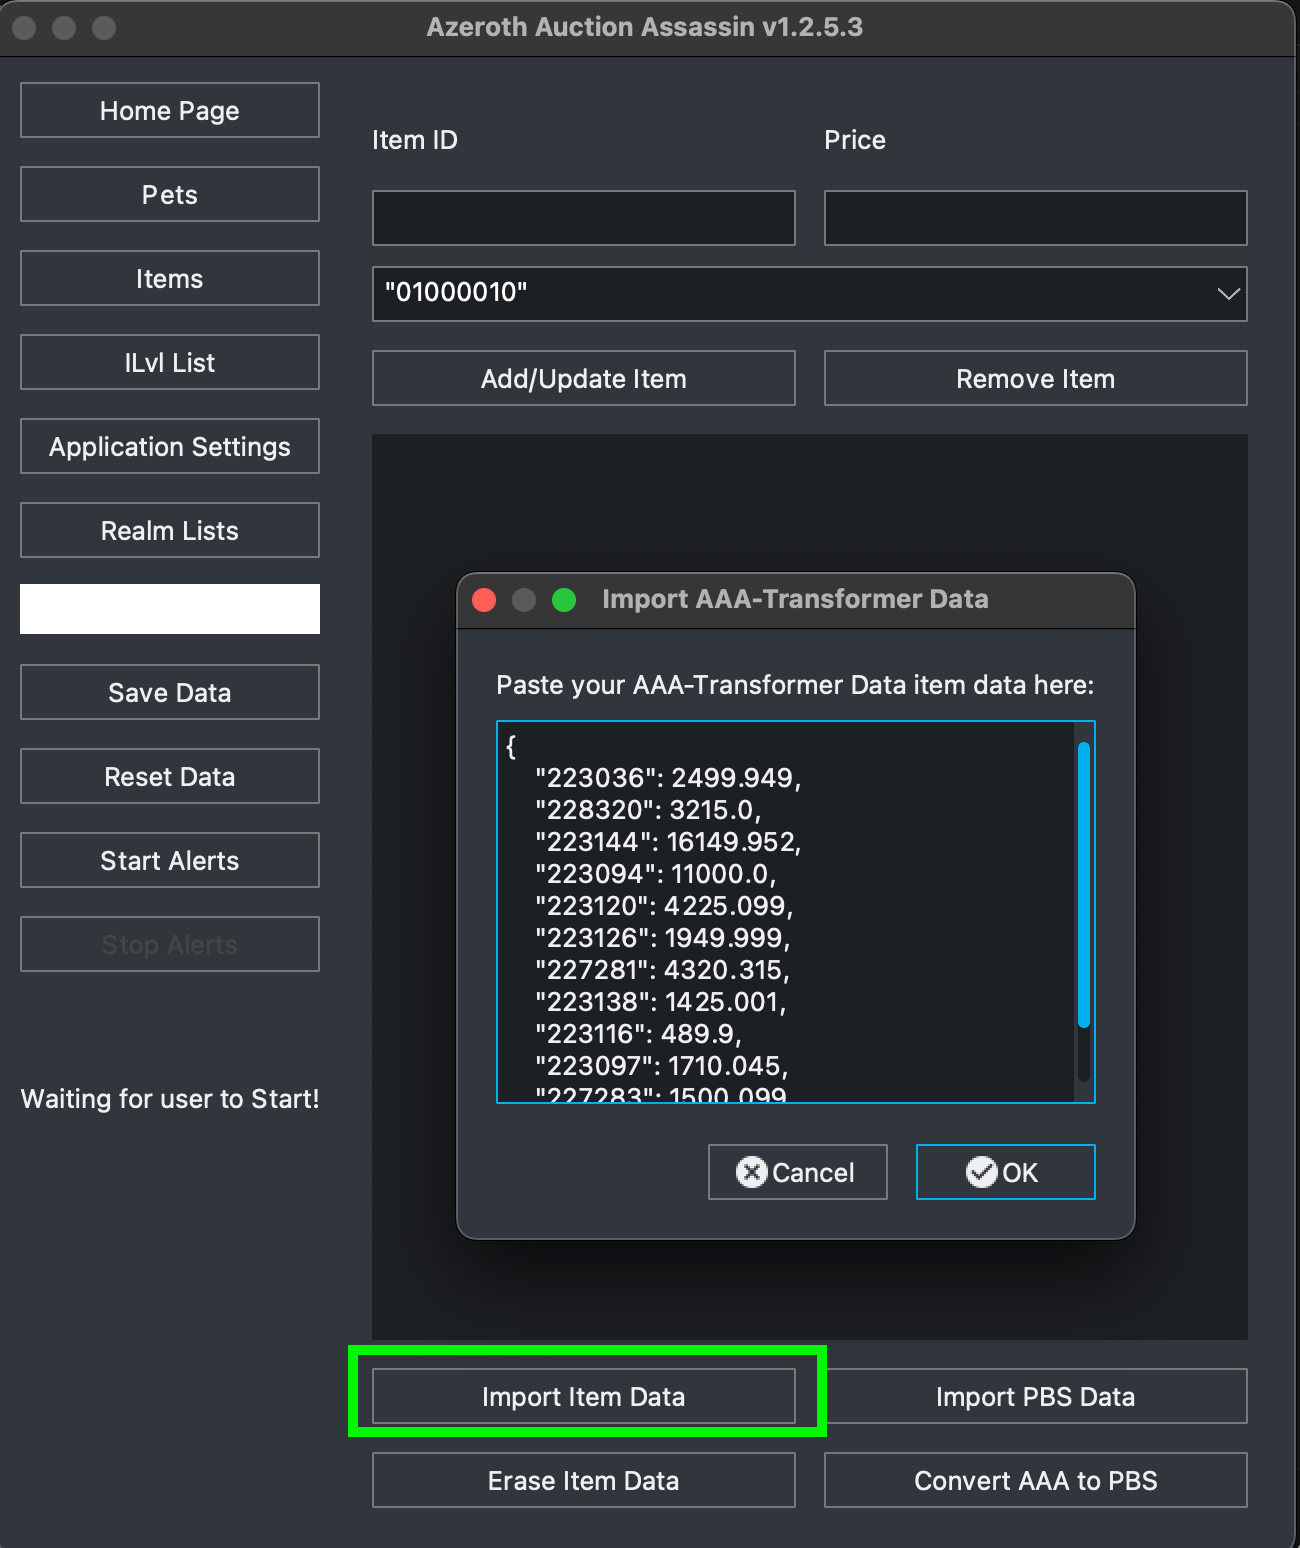Click the Reset Data button
This screenshot has height=1548, width=1300.
(170, 776)
